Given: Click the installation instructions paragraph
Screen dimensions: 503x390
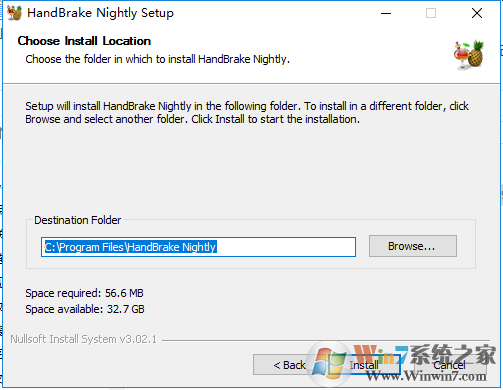Looking at the screenshot, I should click(x=247, y=113).
